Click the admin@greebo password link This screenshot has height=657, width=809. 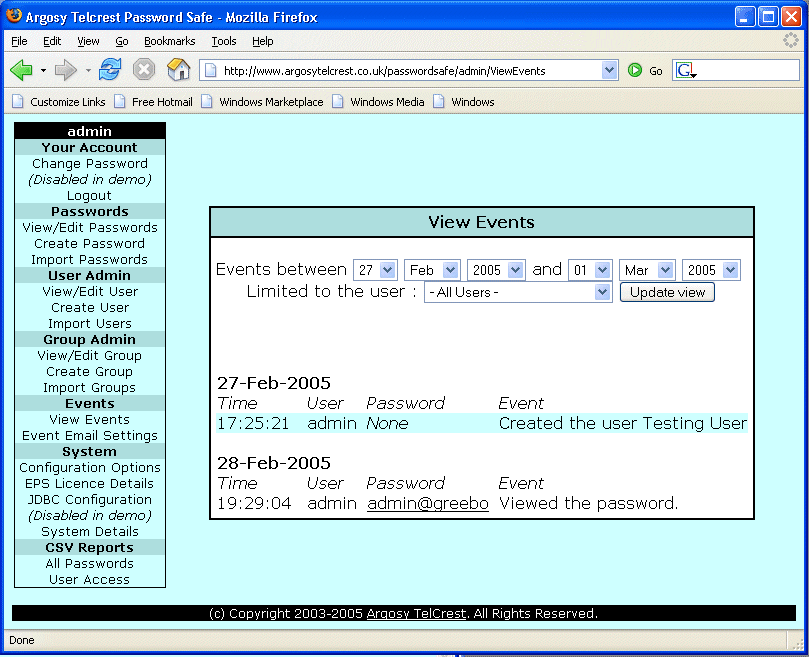pos(428,503)
